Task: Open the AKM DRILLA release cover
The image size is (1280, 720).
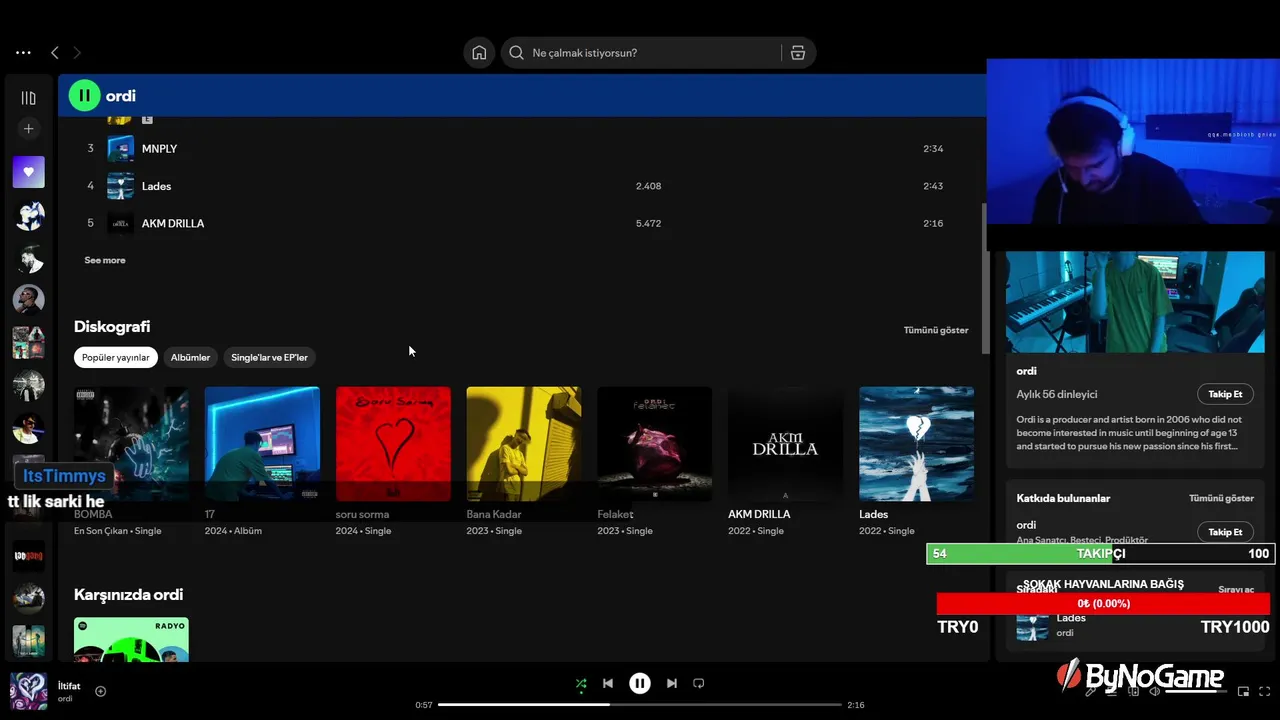Action: [785, 444]
